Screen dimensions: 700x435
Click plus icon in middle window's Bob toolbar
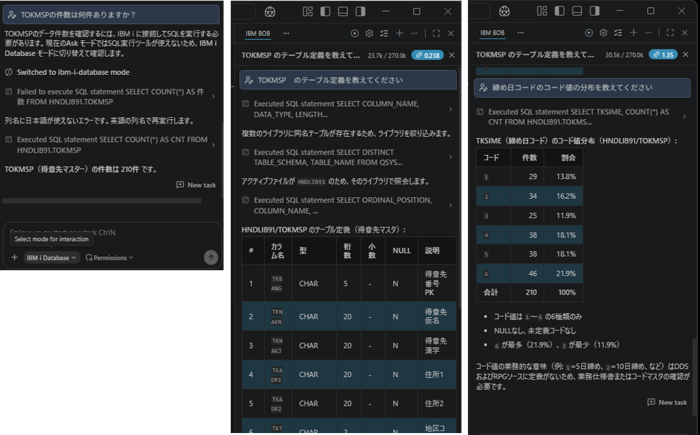(400, 33)
